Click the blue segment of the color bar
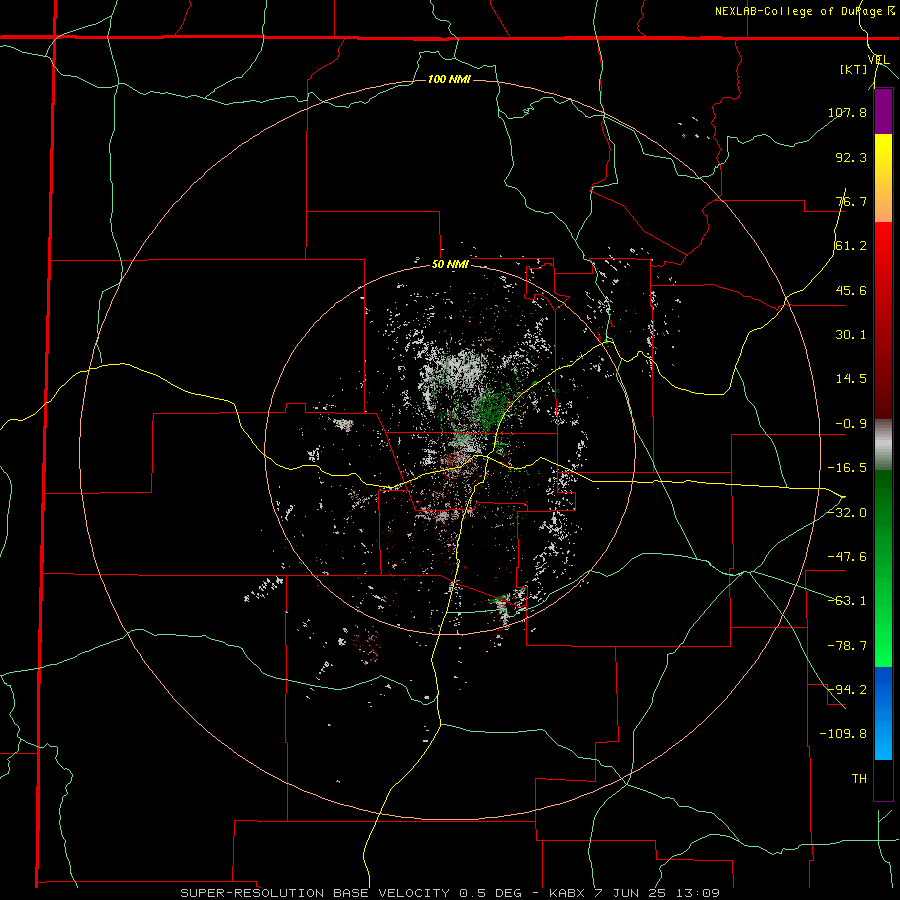900x900 pixels. (883, 713)
